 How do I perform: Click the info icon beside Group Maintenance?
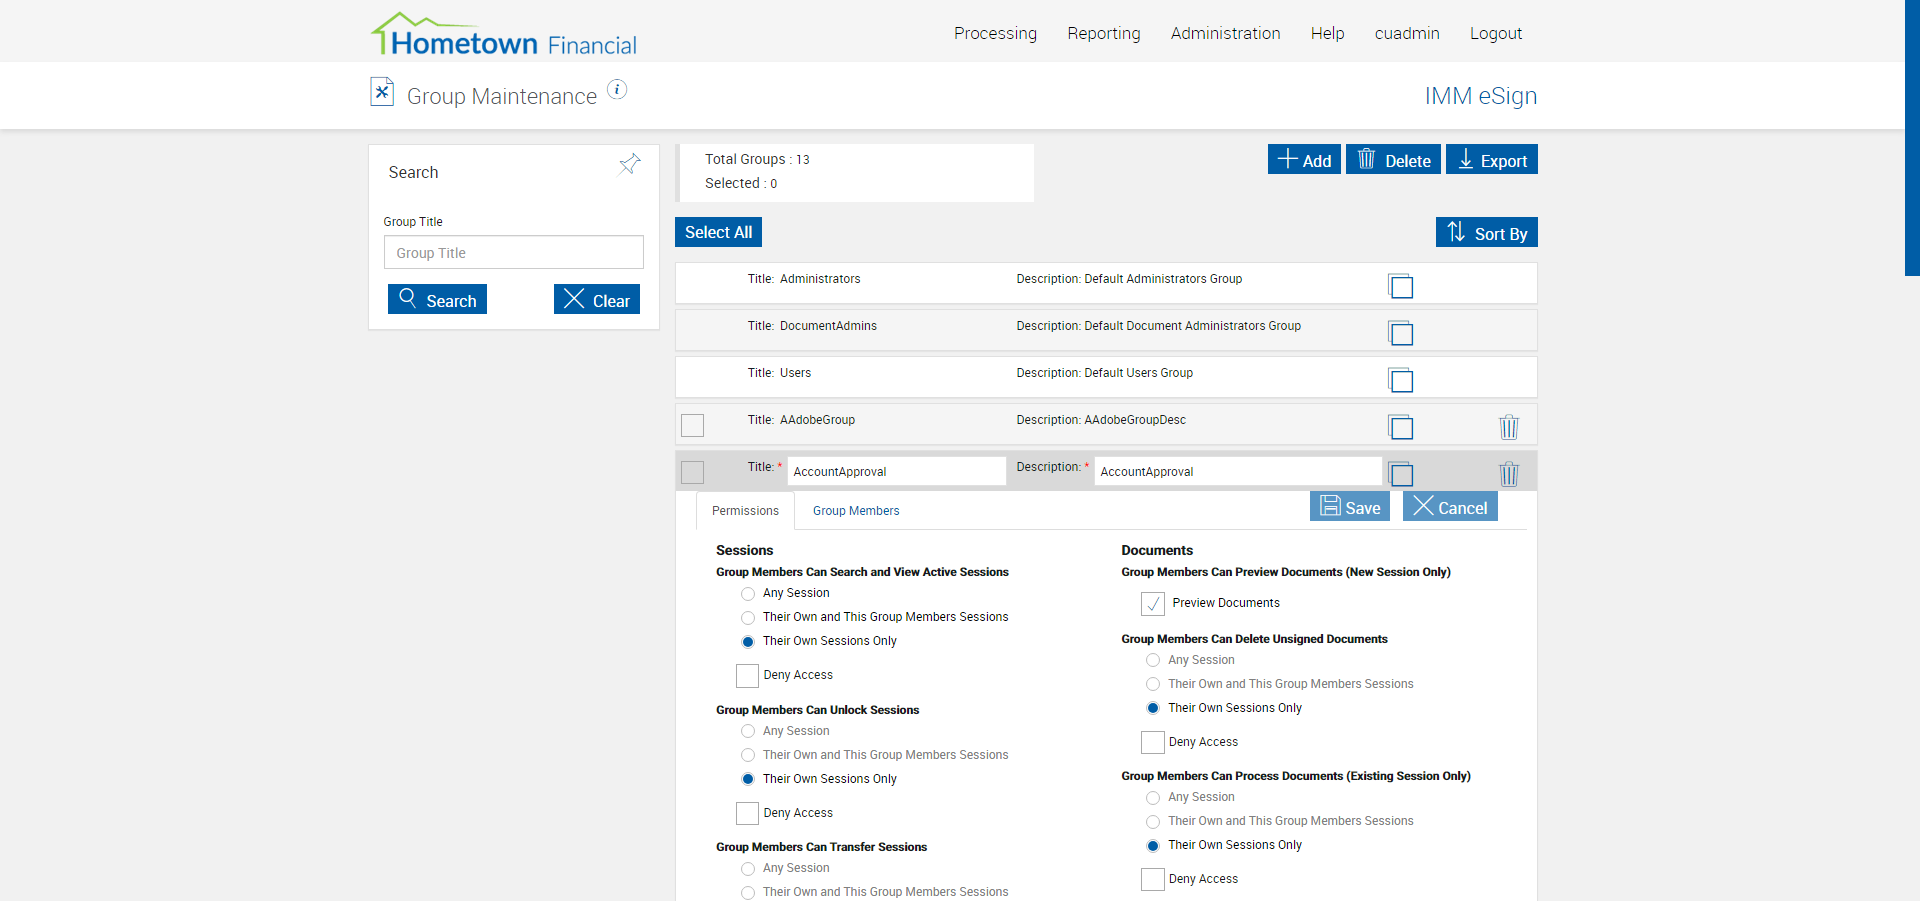pyautogui.click(x=618, y=90)
